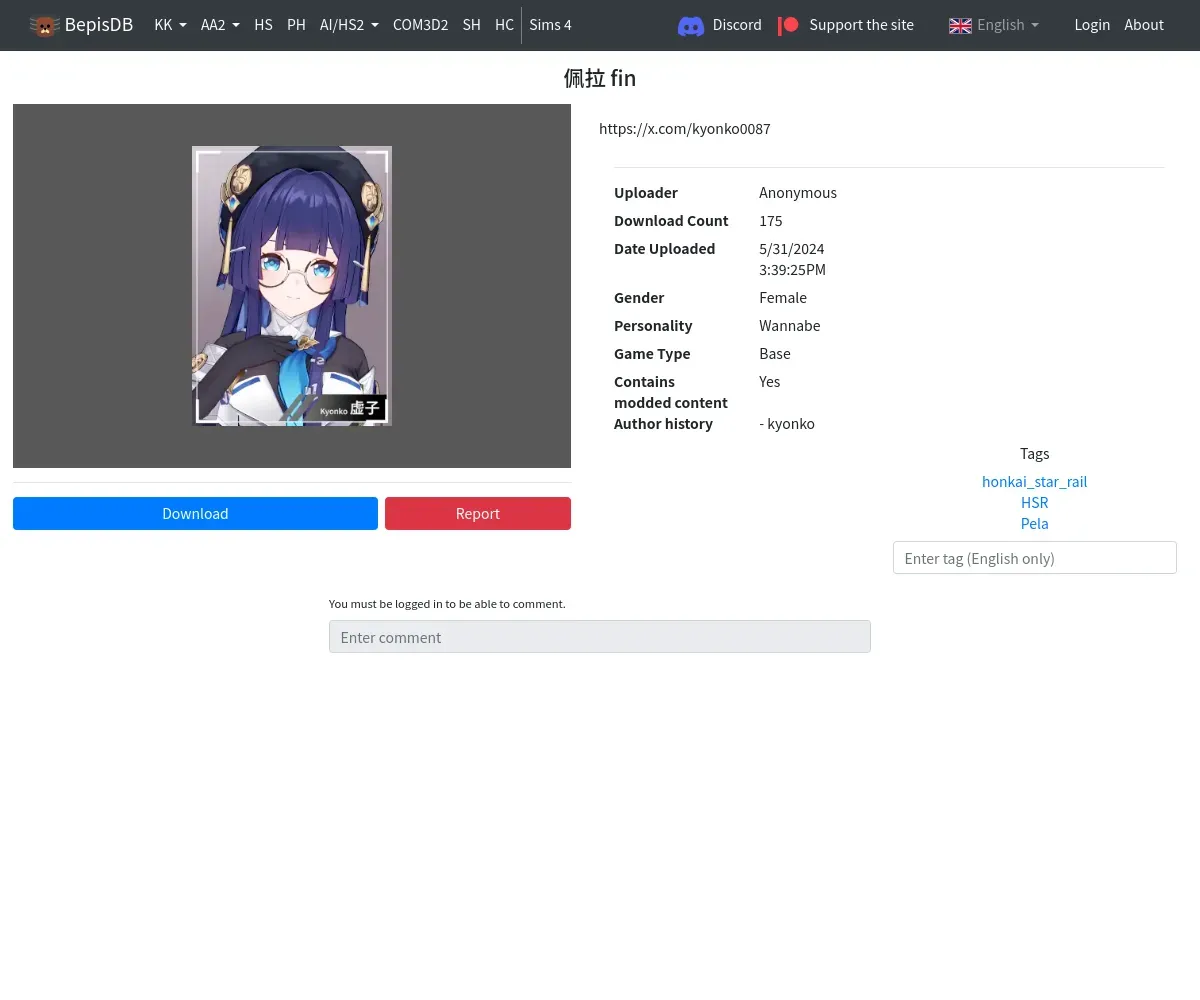Click the page title 佩拉 fin
This screenshot has width=1200, height=1000.
tap(600, 78)
